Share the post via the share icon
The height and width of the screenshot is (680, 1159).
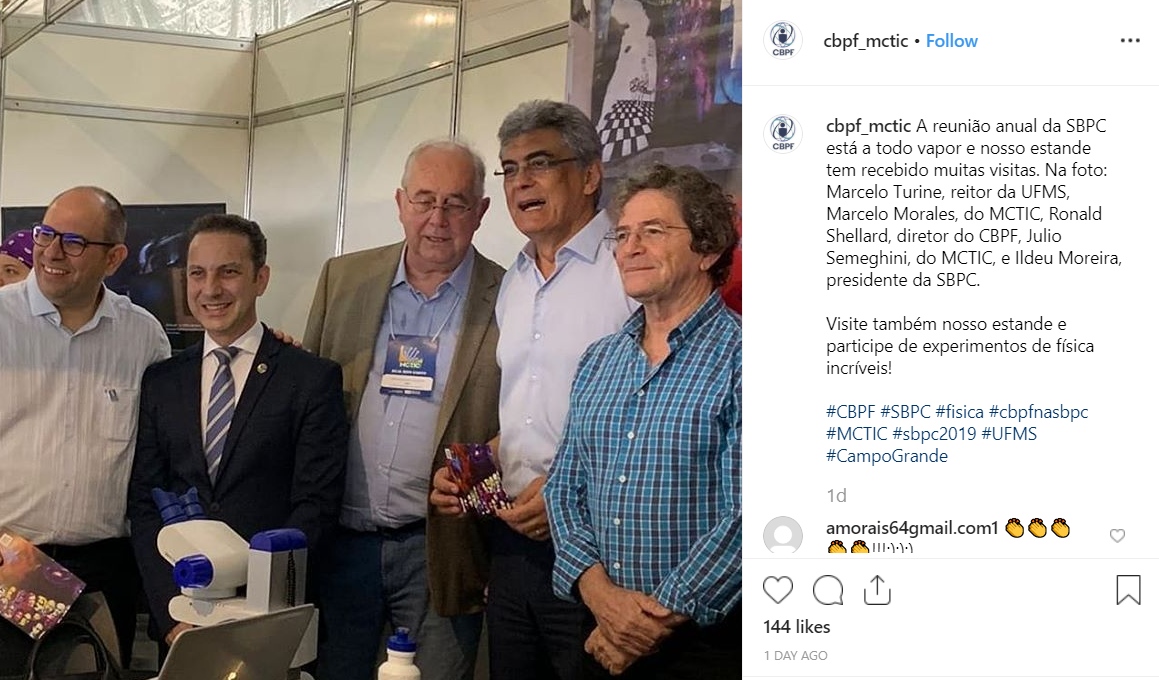pos(877,590)
